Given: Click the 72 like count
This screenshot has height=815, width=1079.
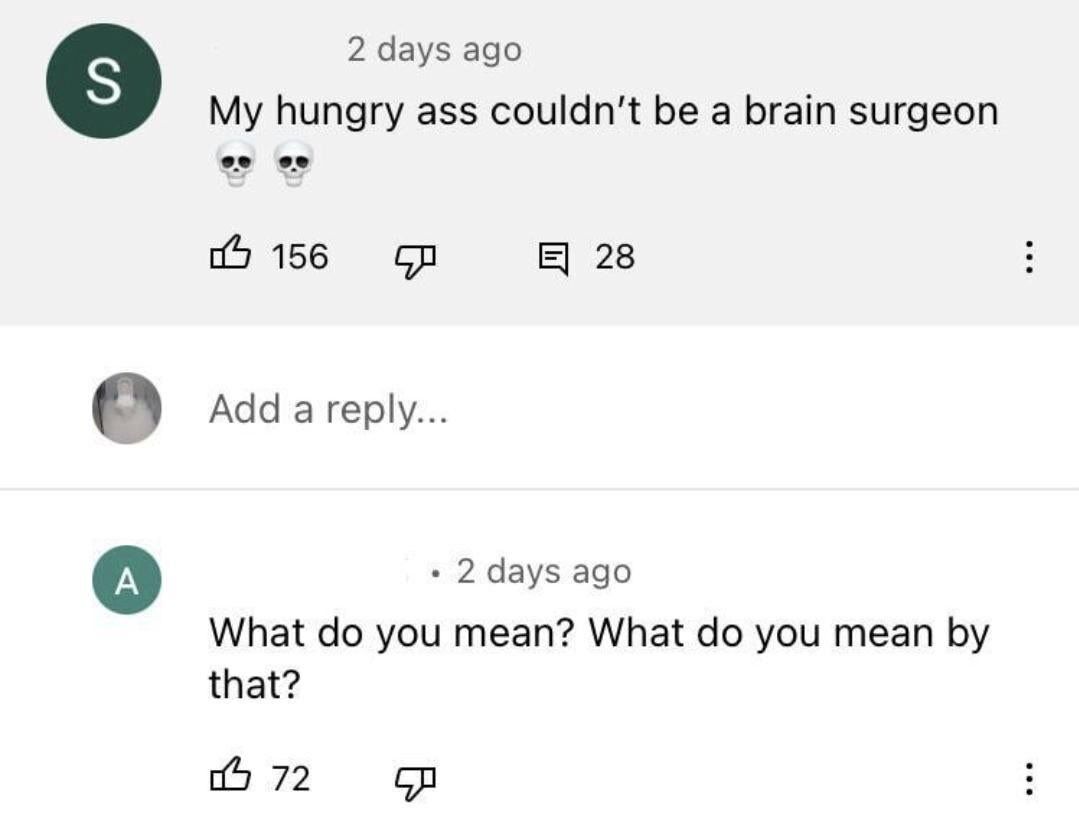Looking at the screenshot, I should (x=290, y=778).
